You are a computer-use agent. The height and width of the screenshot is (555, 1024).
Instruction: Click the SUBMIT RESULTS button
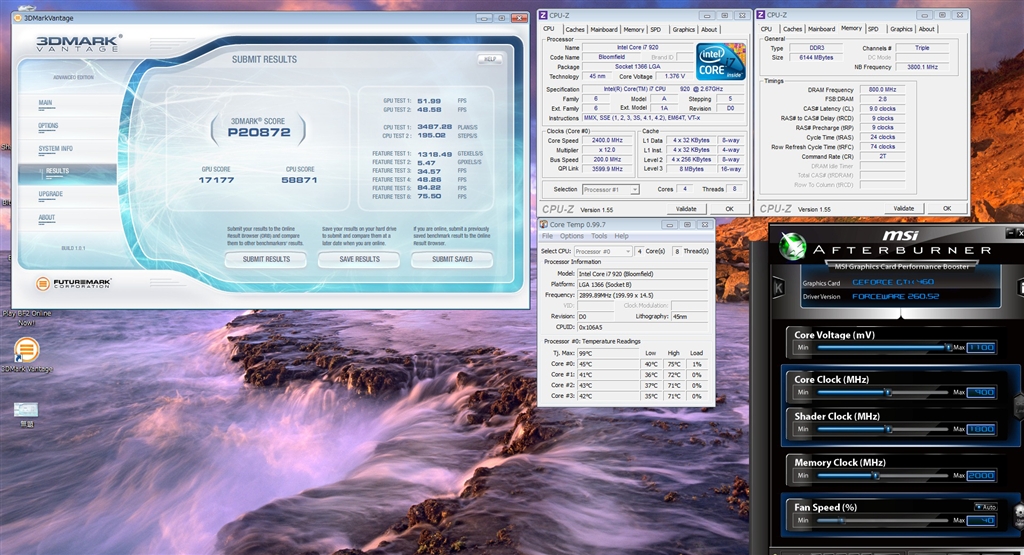click(266, 259)
